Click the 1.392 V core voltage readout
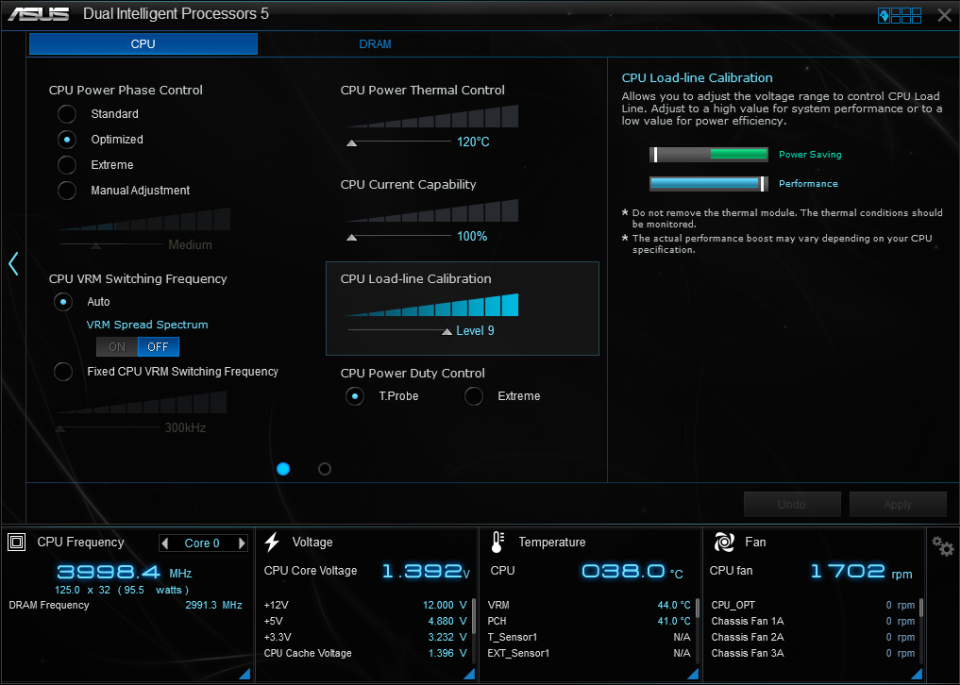The width and height of the screenshot is (960, 685). [426, 571]
